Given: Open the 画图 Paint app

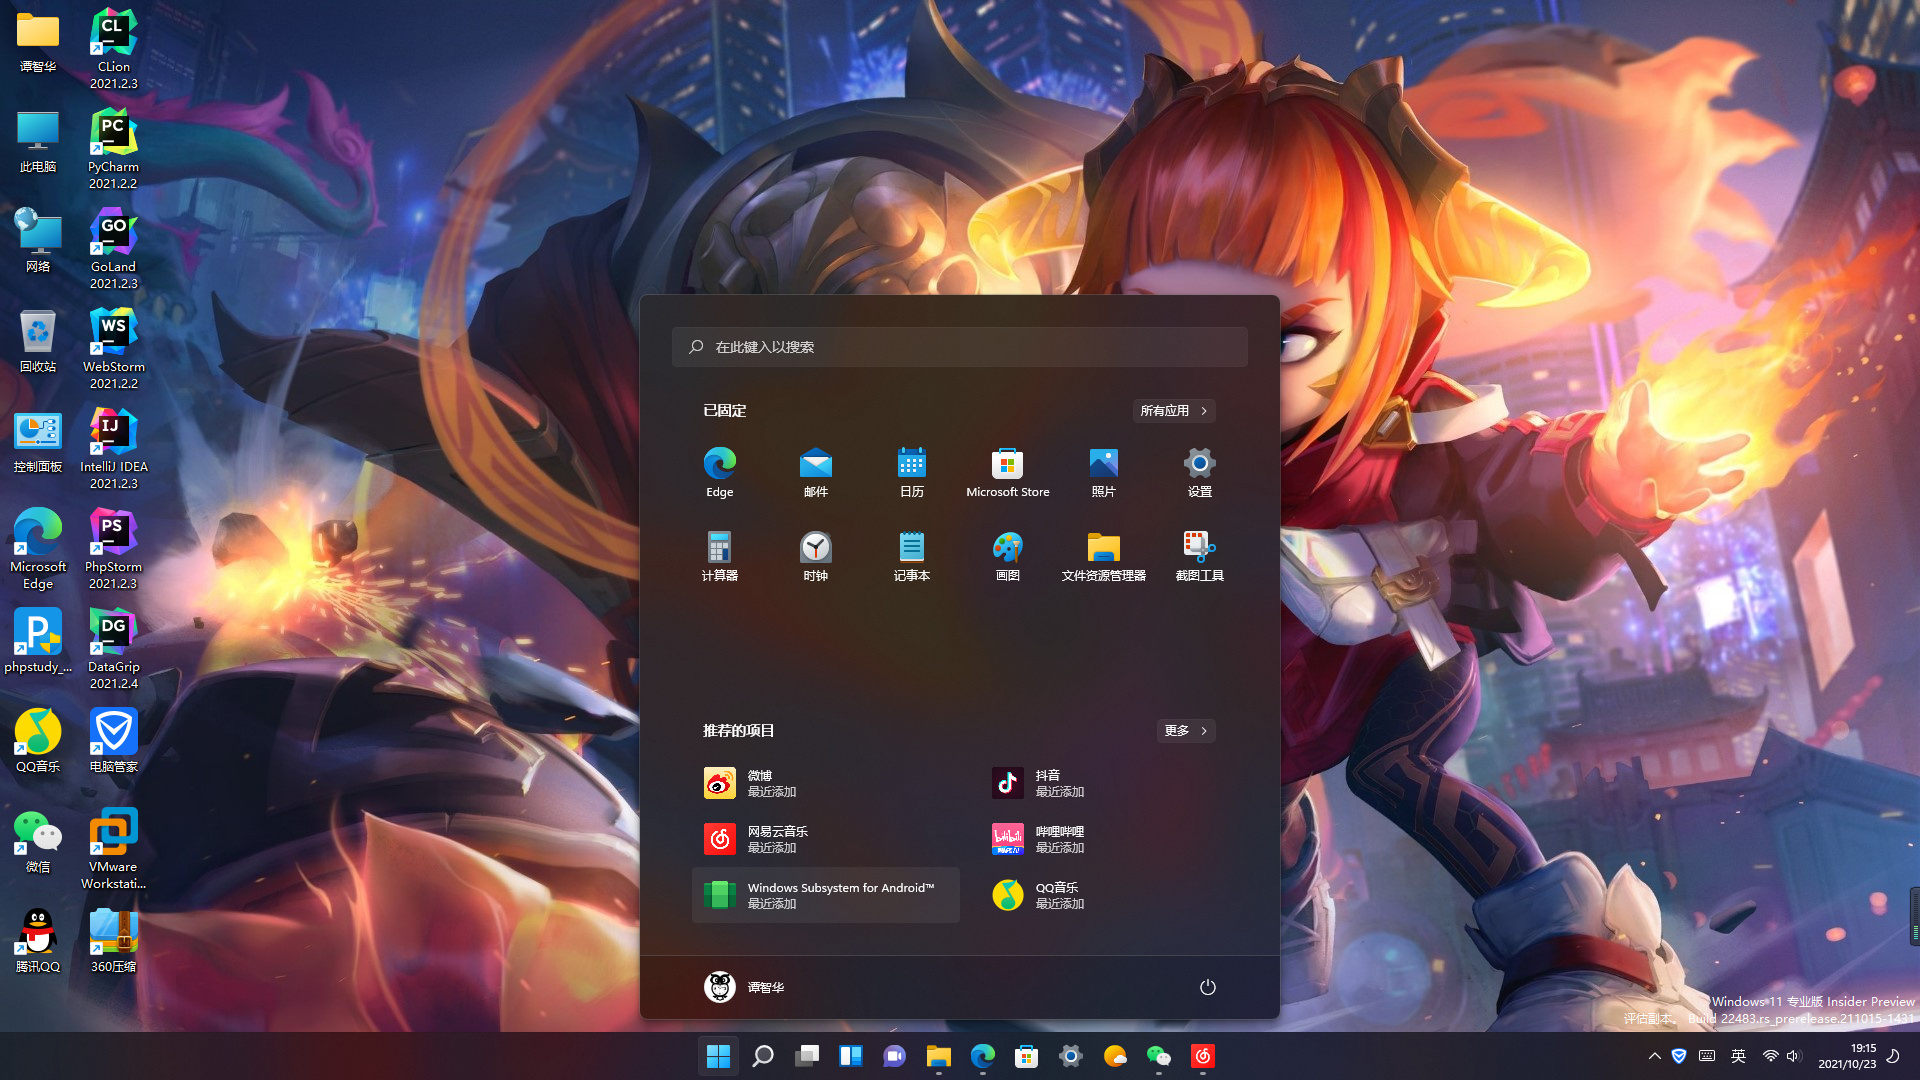Looking at the screenshot, I should 1007,555.
